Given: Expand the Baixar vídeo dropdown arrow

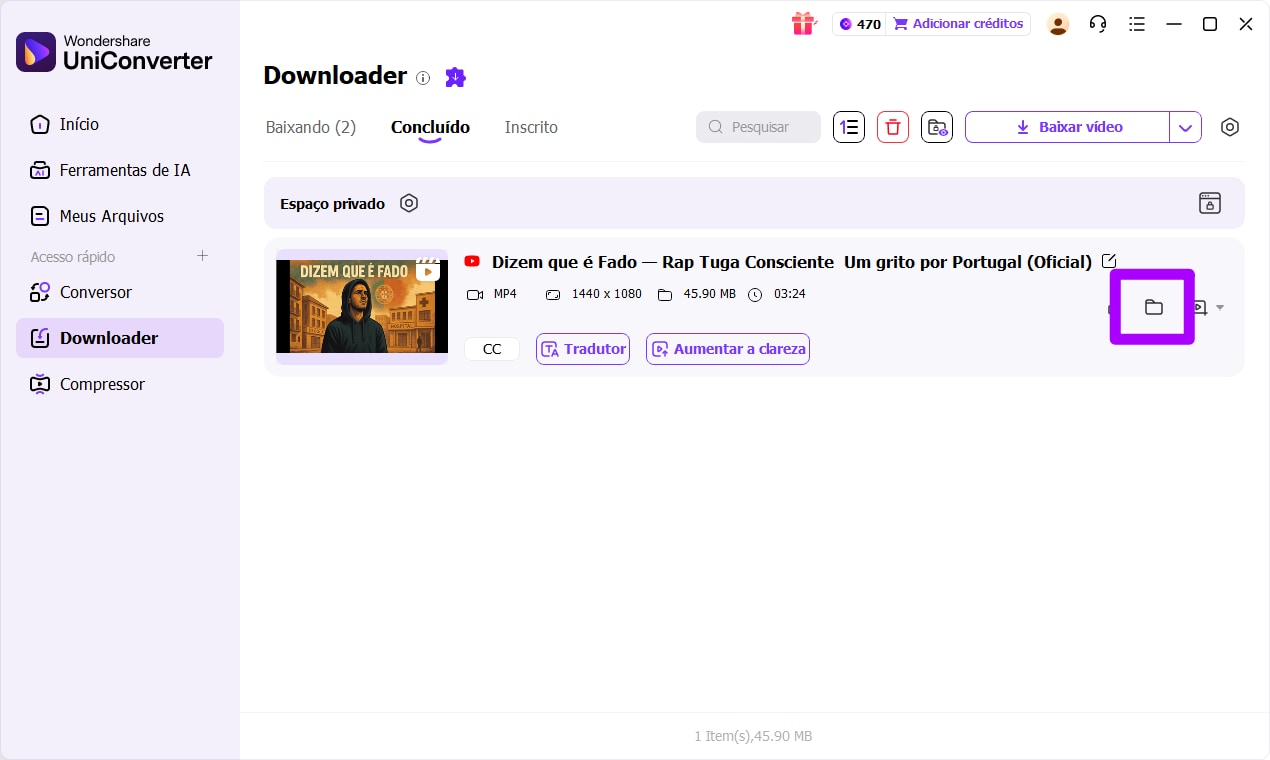Looking at the screenshot, I should (1185, 127).
